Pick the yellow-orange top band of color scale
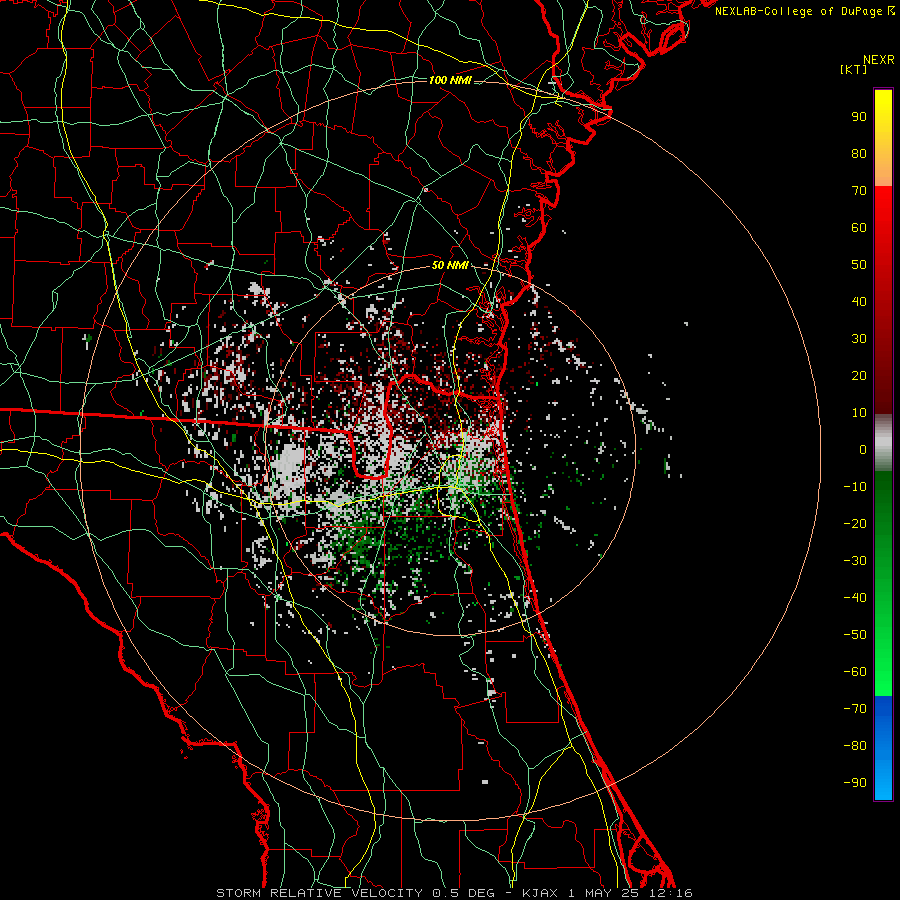 coord(883,138)
